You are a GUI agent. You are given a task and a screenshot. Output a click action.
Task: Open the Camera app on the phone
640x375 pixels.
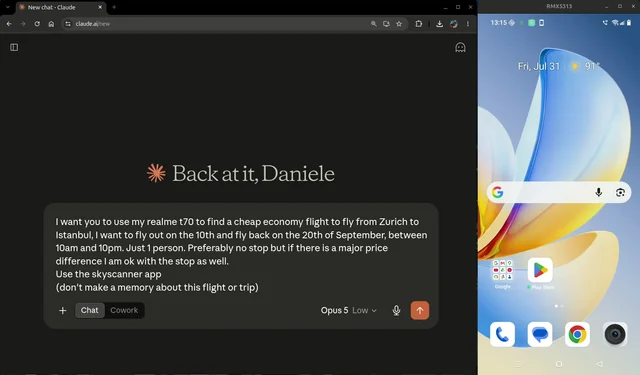coord(615,334)
